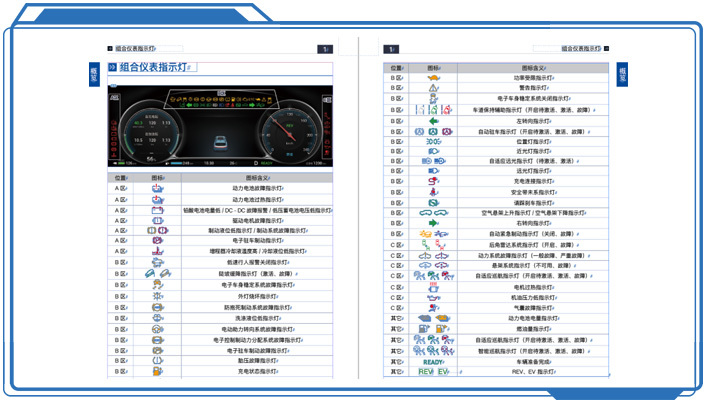Click the text 动力电池电量指示灯
The image size is (706, 402).
533,318
